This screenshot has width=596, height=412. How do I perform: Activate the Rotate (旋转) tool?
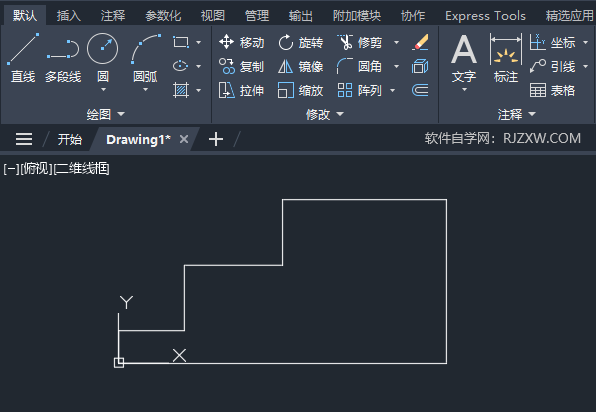click(301, 42)
